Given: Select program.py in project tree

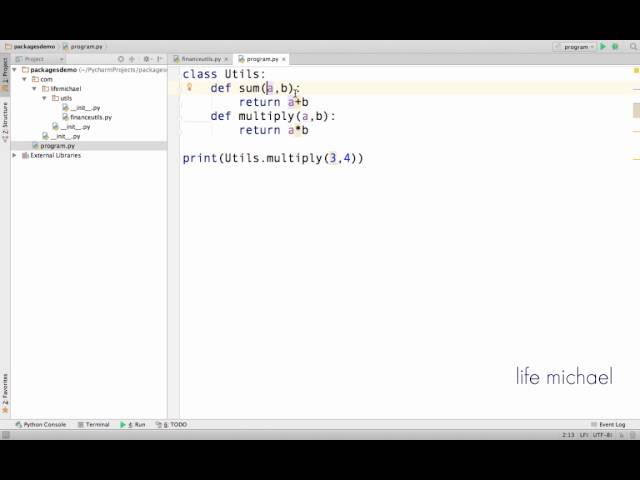Looking at the screenshot, I should tap(53, 146).
